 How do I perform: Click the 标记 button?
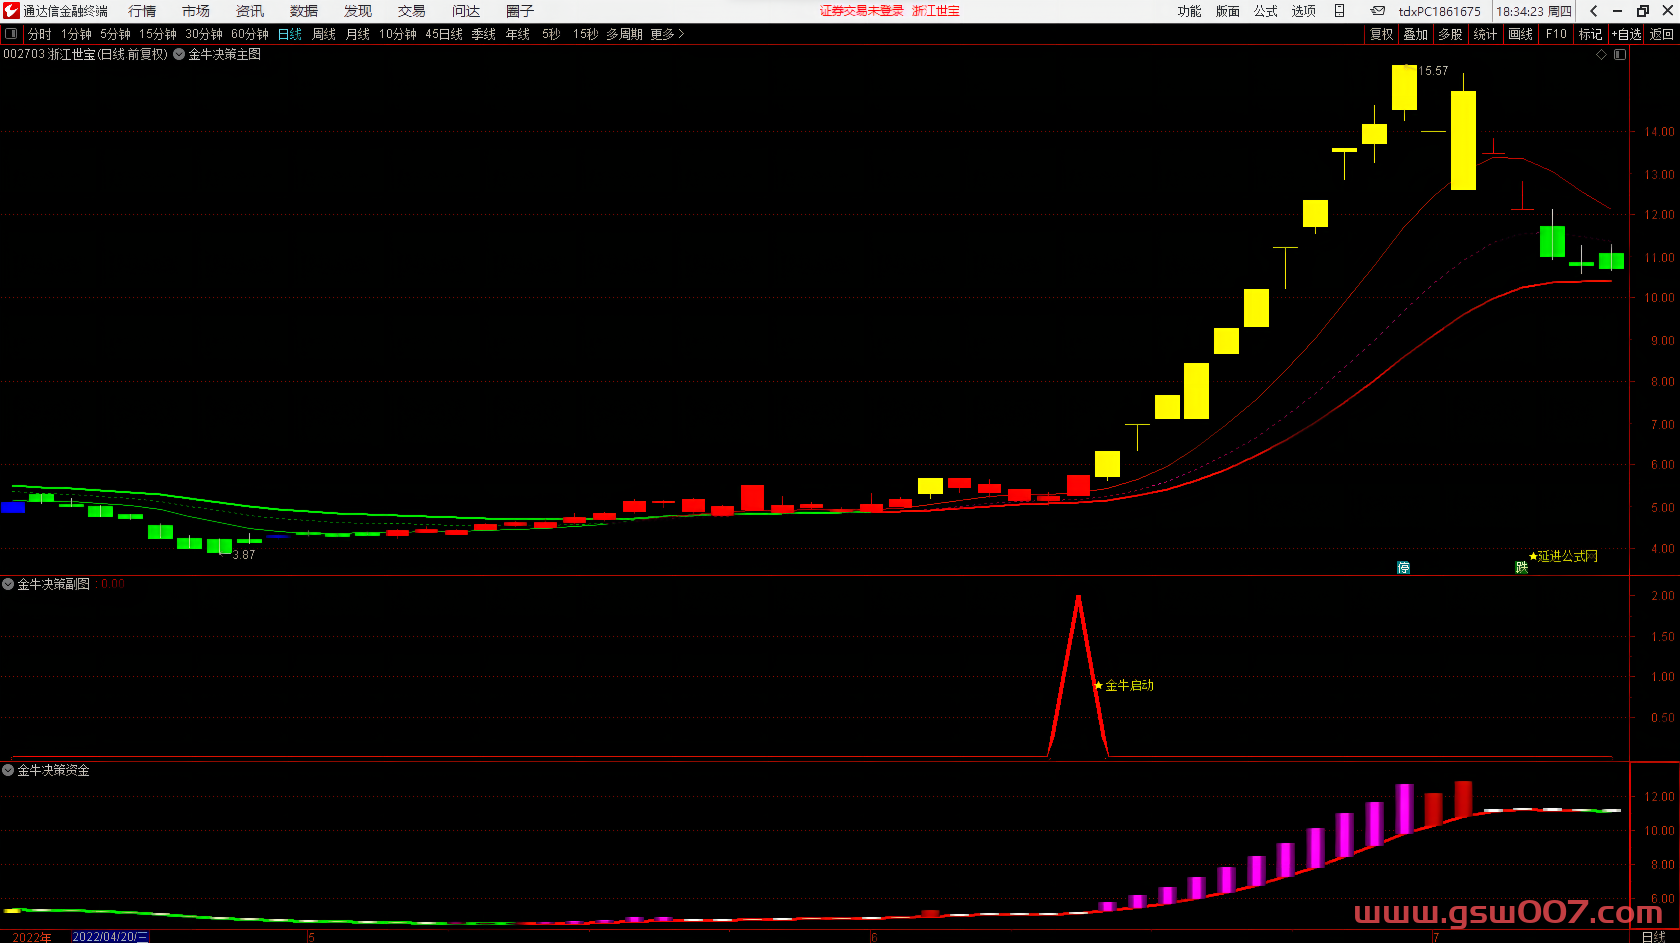click(1590, 34)
